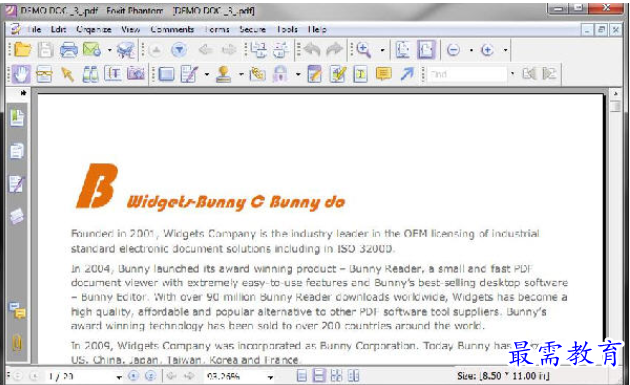Click the scanner icon after the Email dropdown

(x=126, y=50)
